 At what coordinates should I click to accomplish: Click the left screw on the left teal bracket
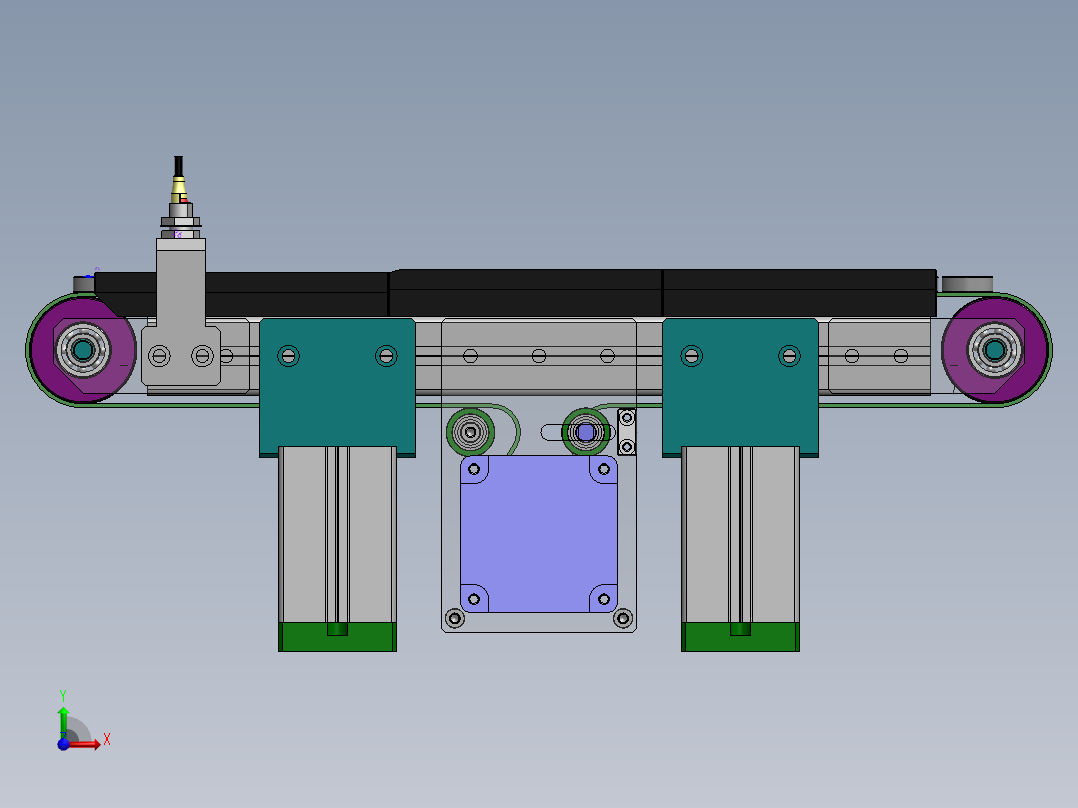click(288, 356)
